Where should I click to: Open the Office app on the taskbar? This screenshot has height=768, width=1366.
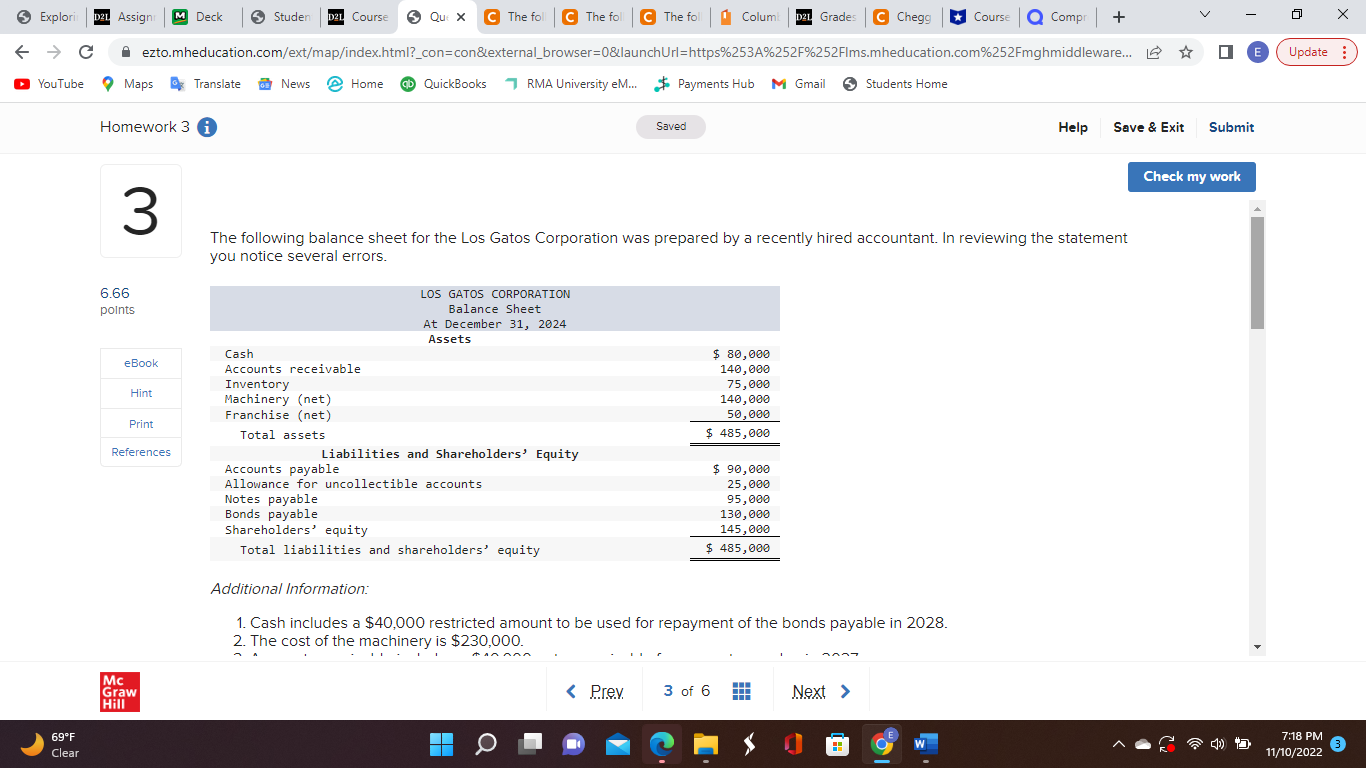(794, 745)
